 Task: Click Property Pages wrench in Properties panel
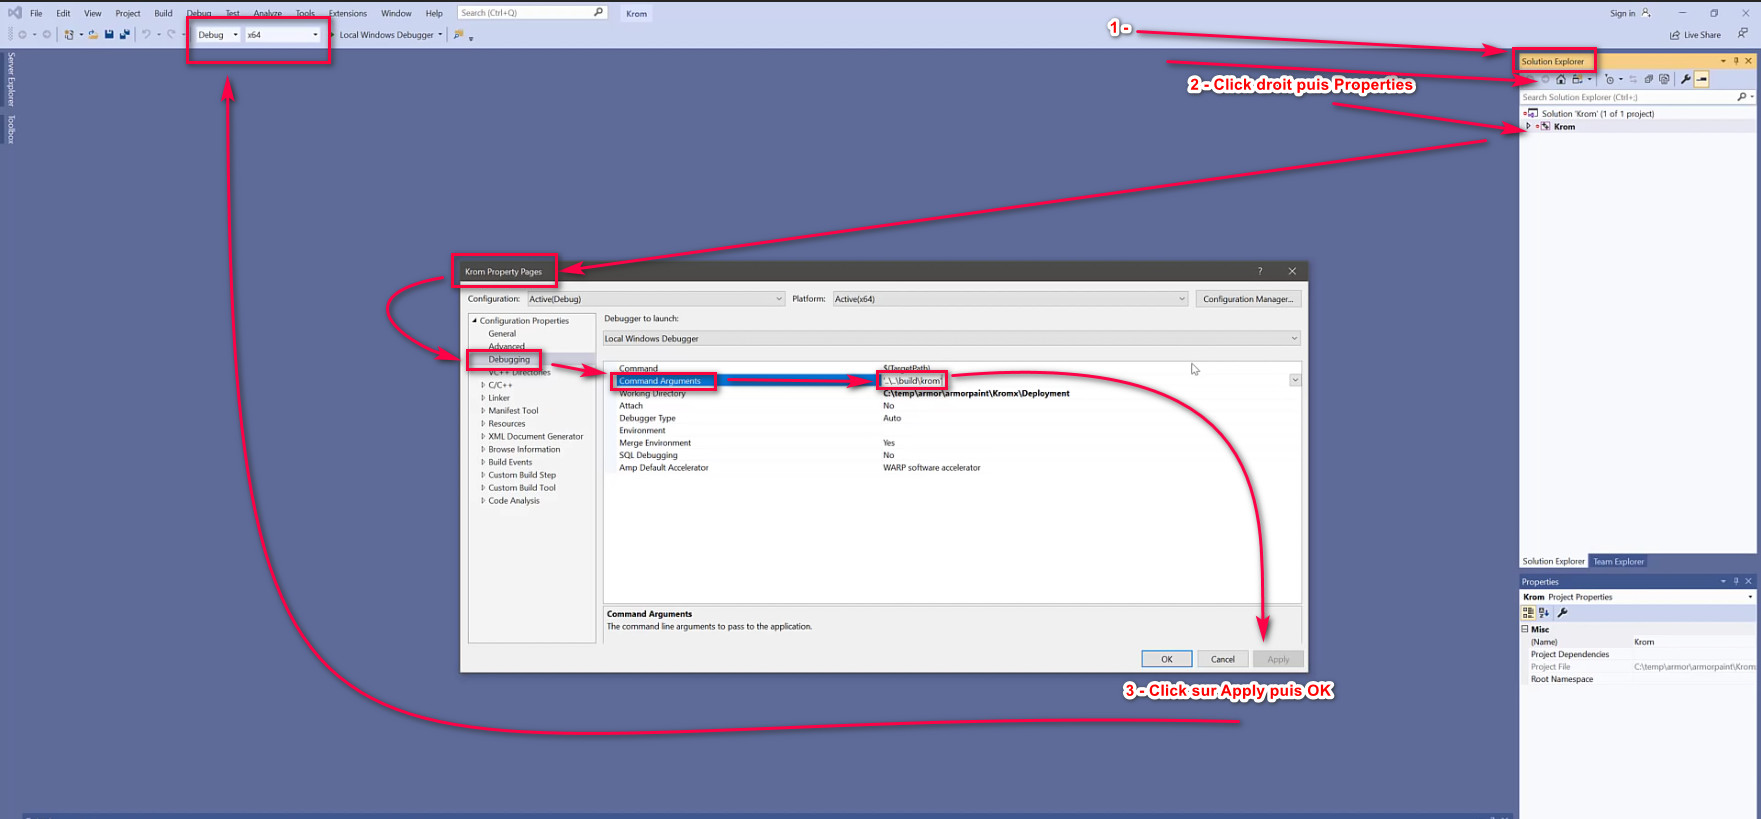[x=1562, y=612]
